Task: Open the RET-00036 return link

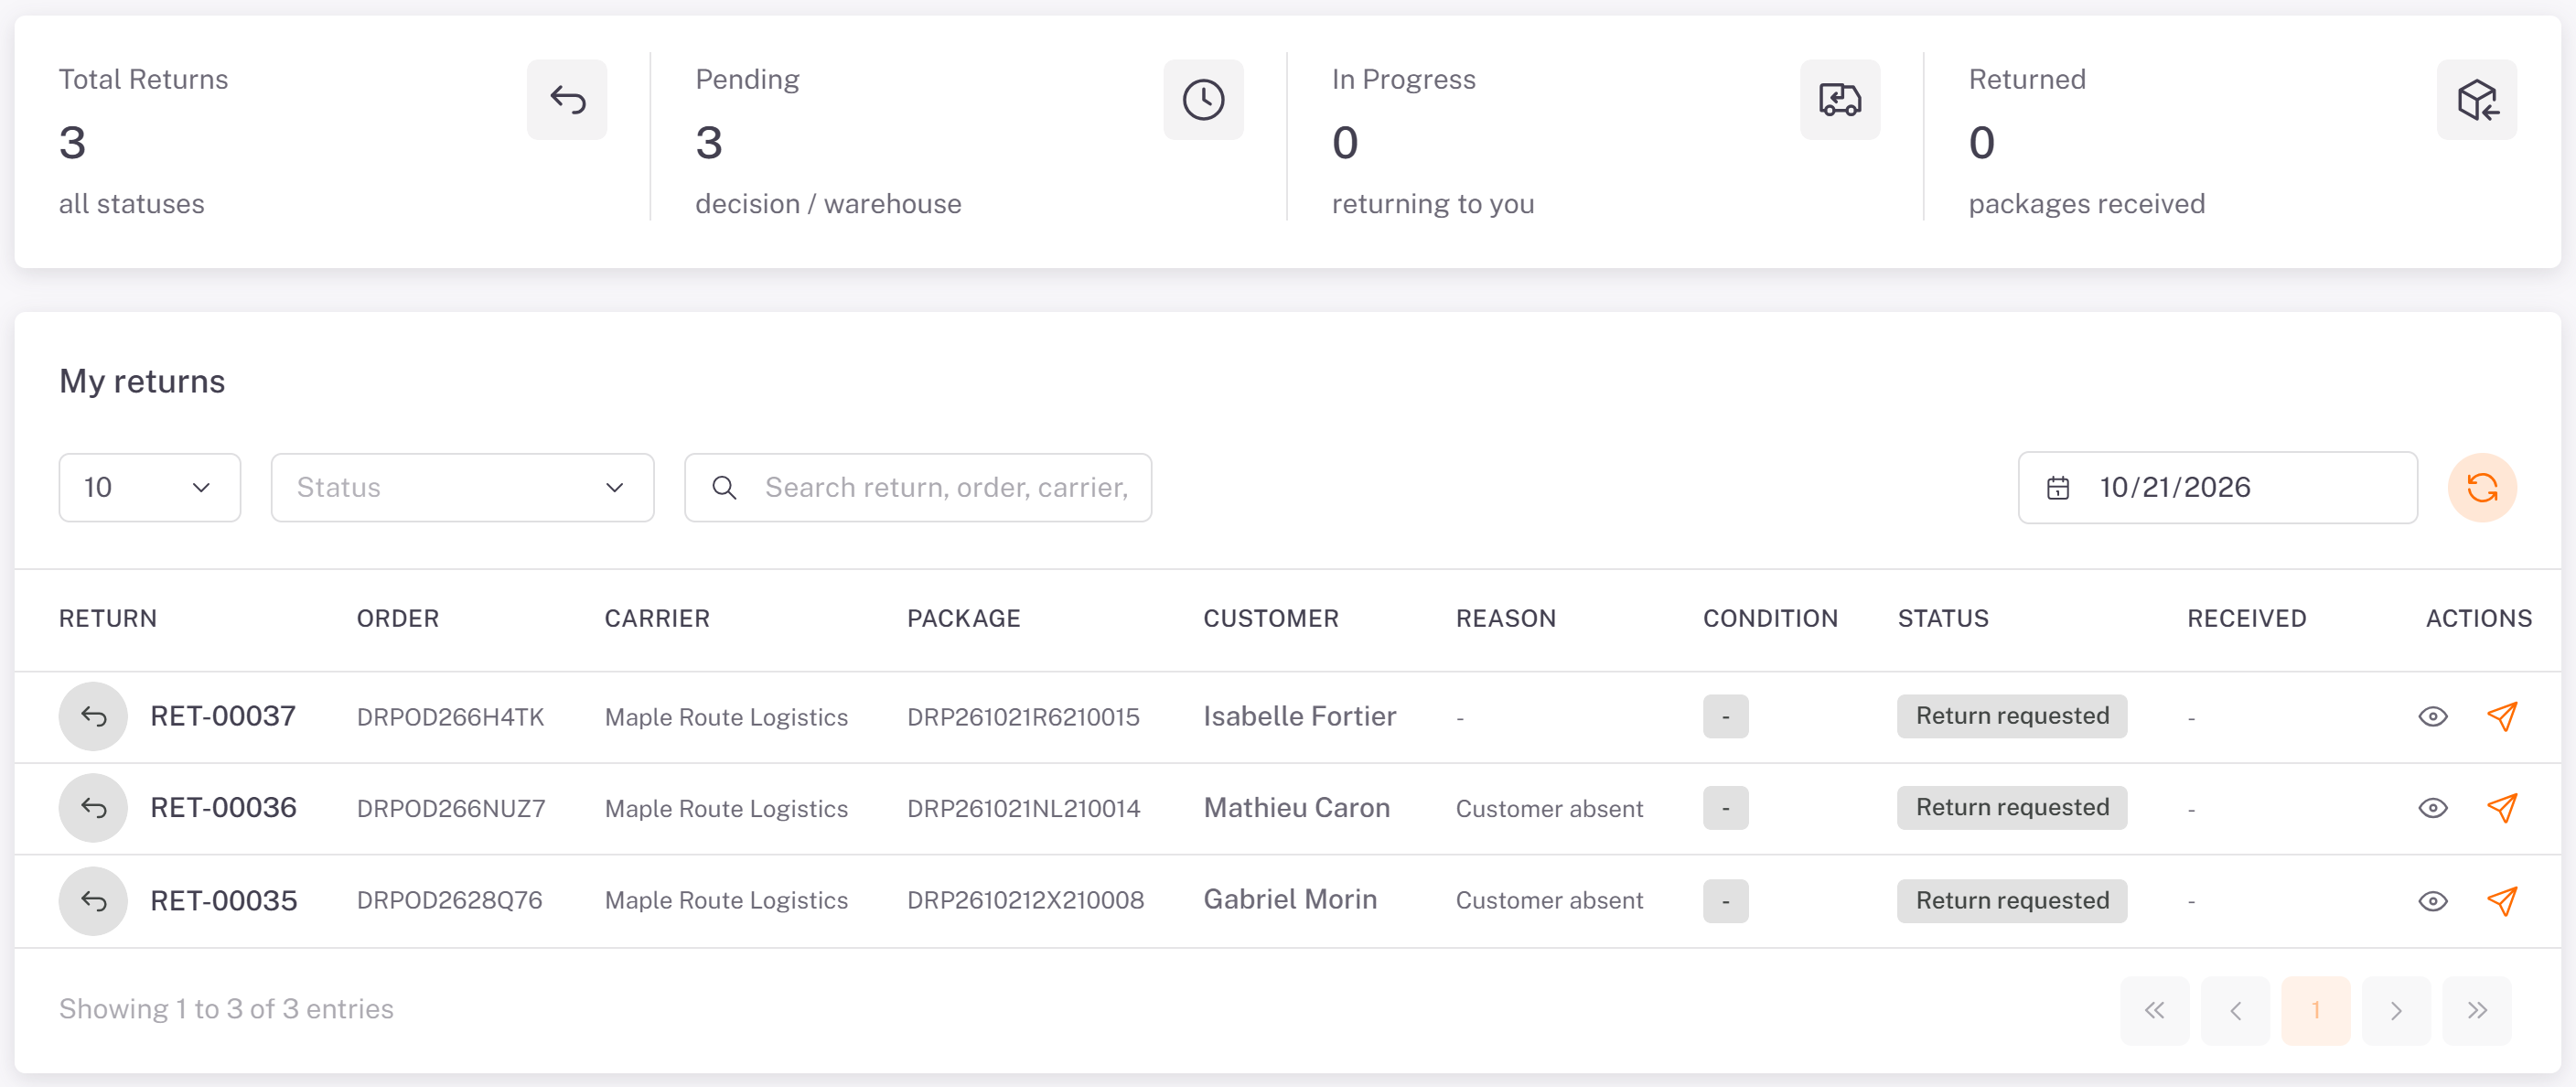Action: (x=223, y=808)
